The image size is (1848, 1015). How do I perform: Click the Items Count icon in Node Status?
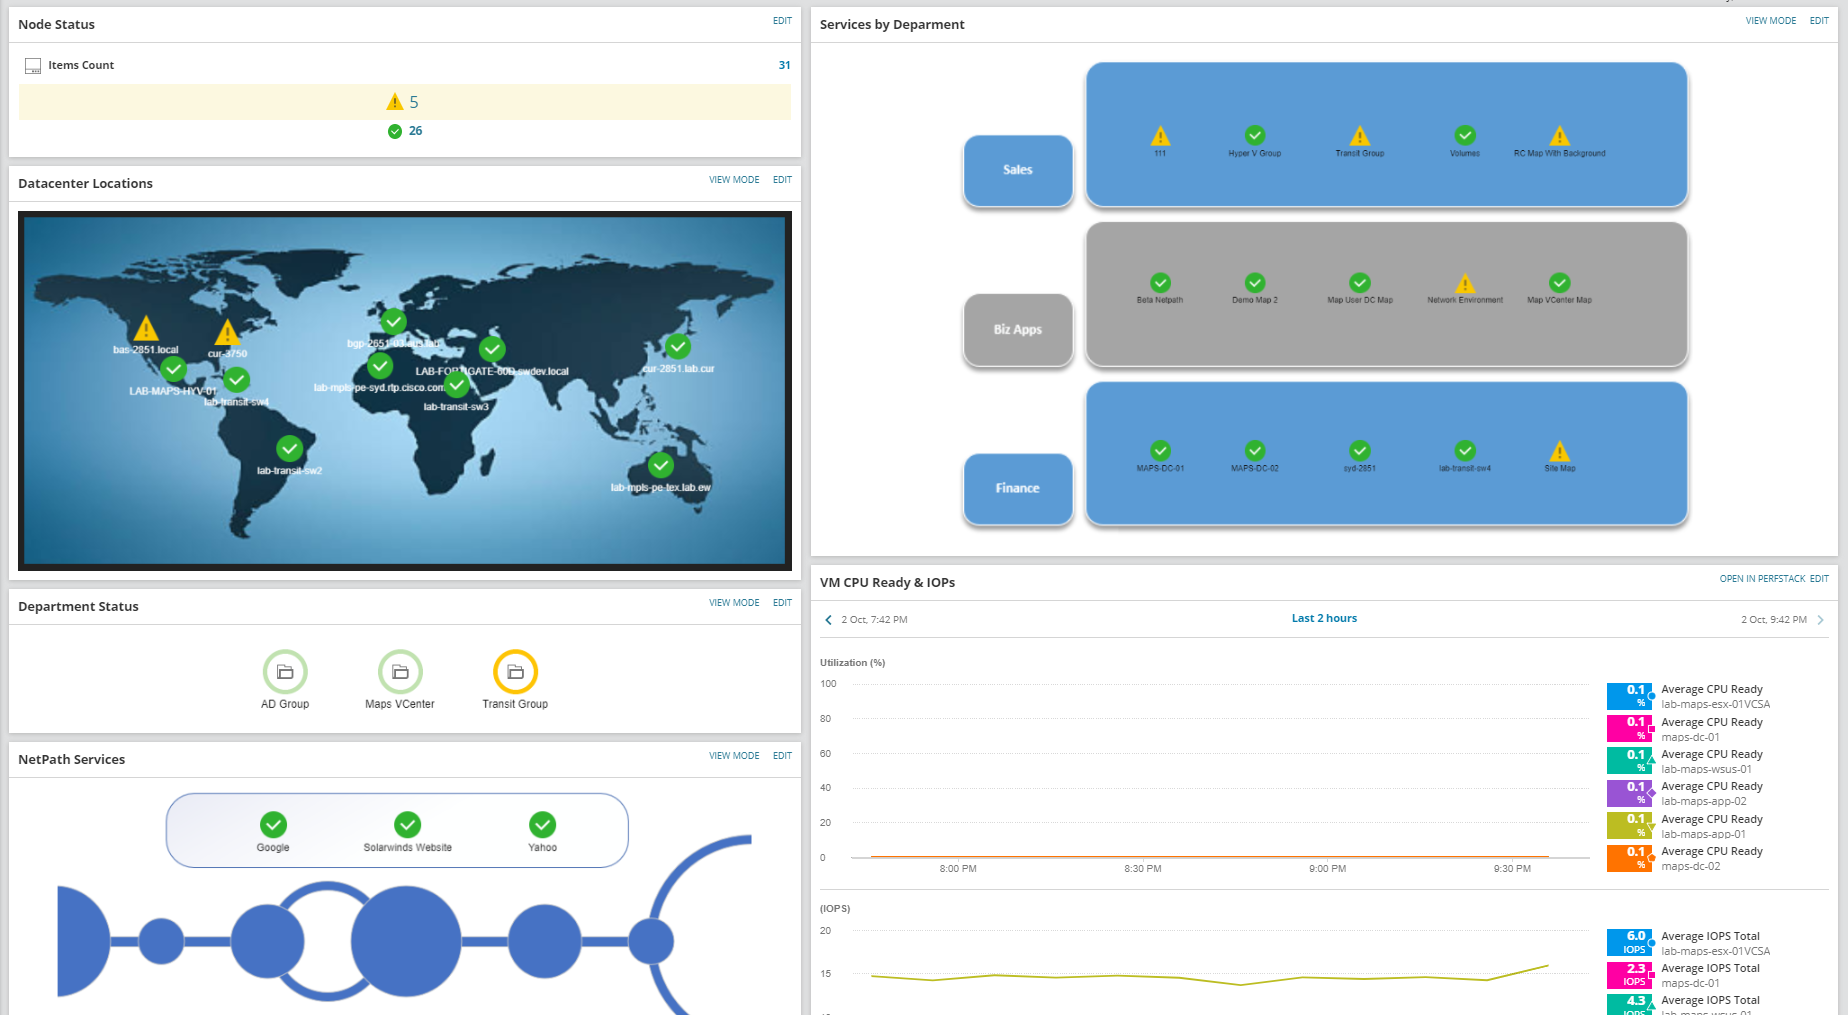(33, 66)
